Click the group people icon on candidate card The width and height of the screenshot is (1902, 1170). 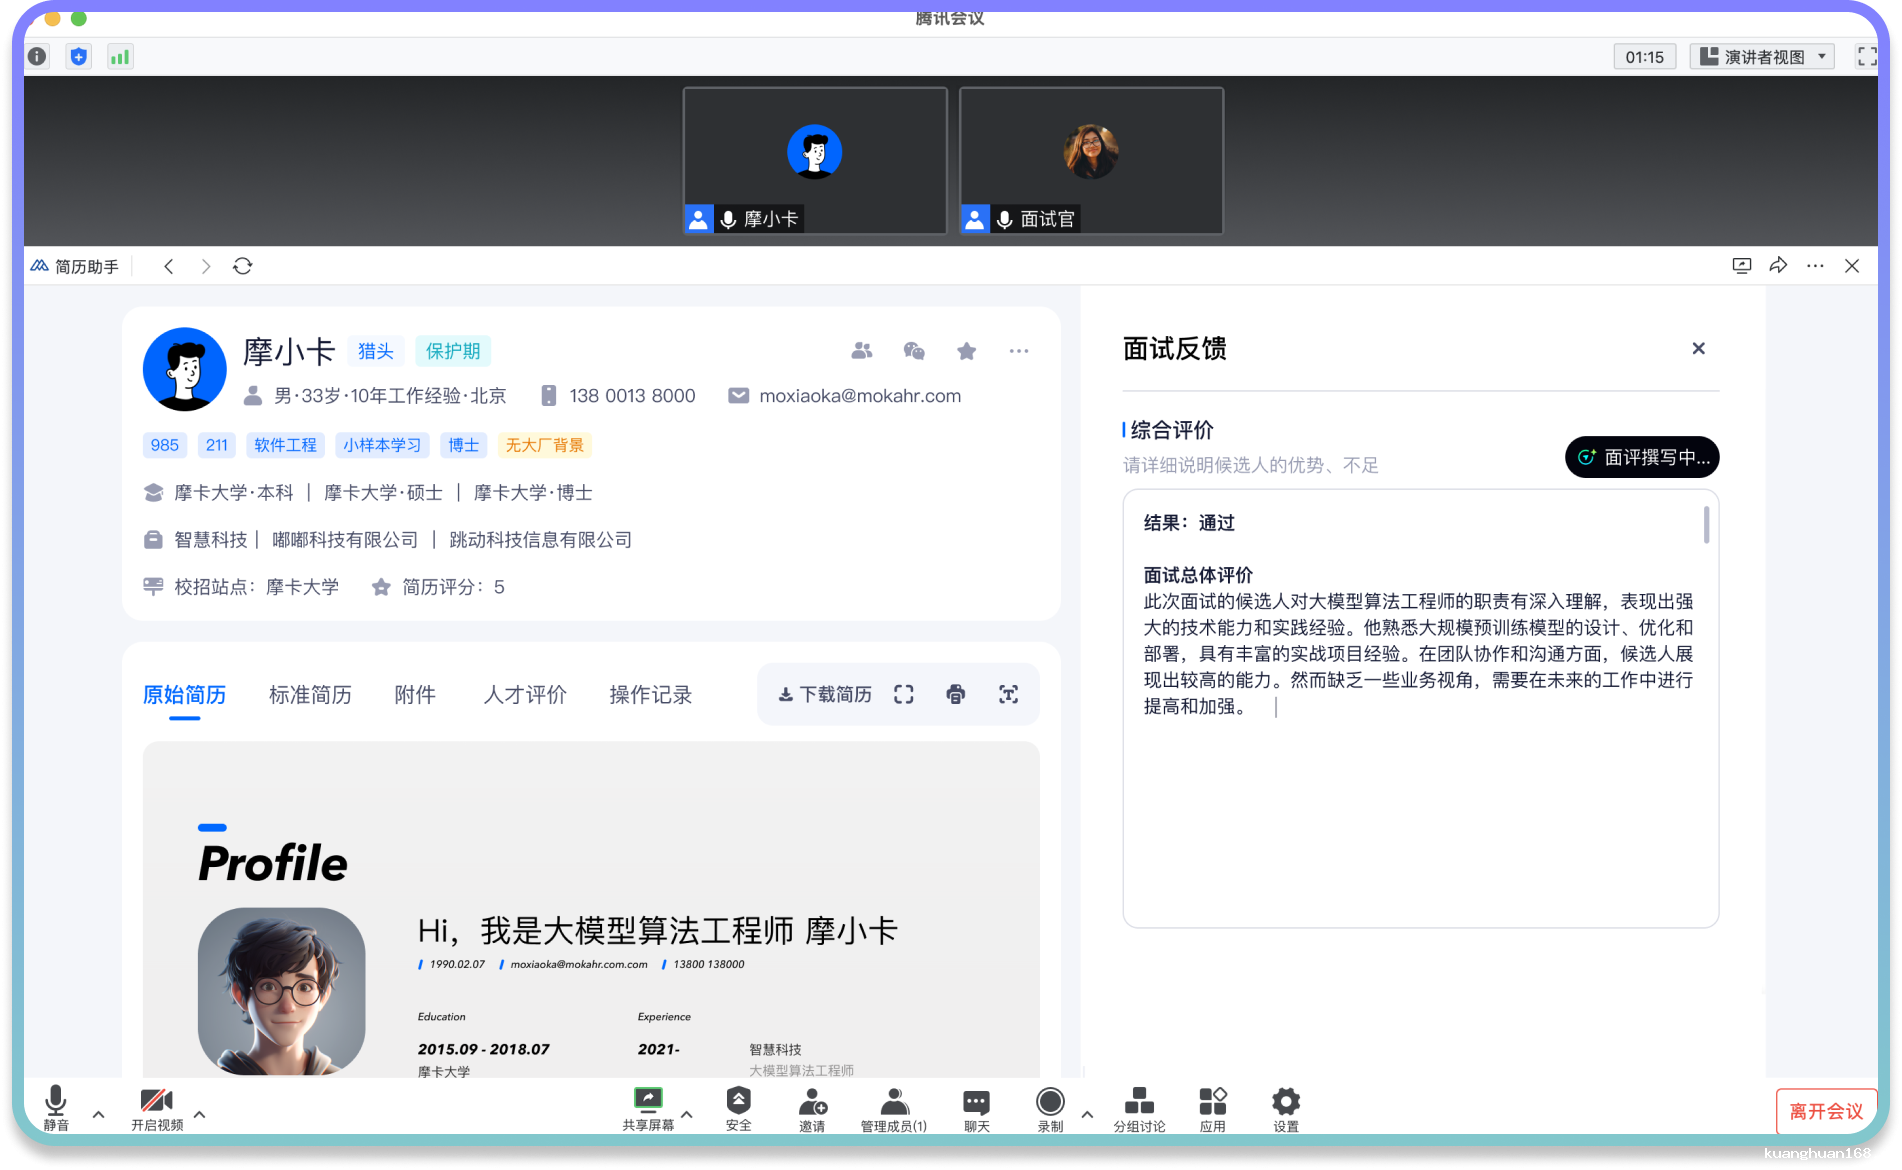[862, 351]
